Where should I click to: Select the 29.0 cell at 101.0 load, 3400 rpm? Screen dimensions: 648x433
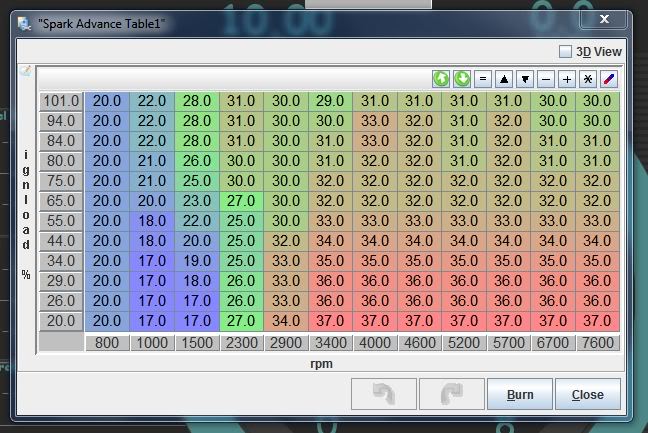tap(331, 101)
